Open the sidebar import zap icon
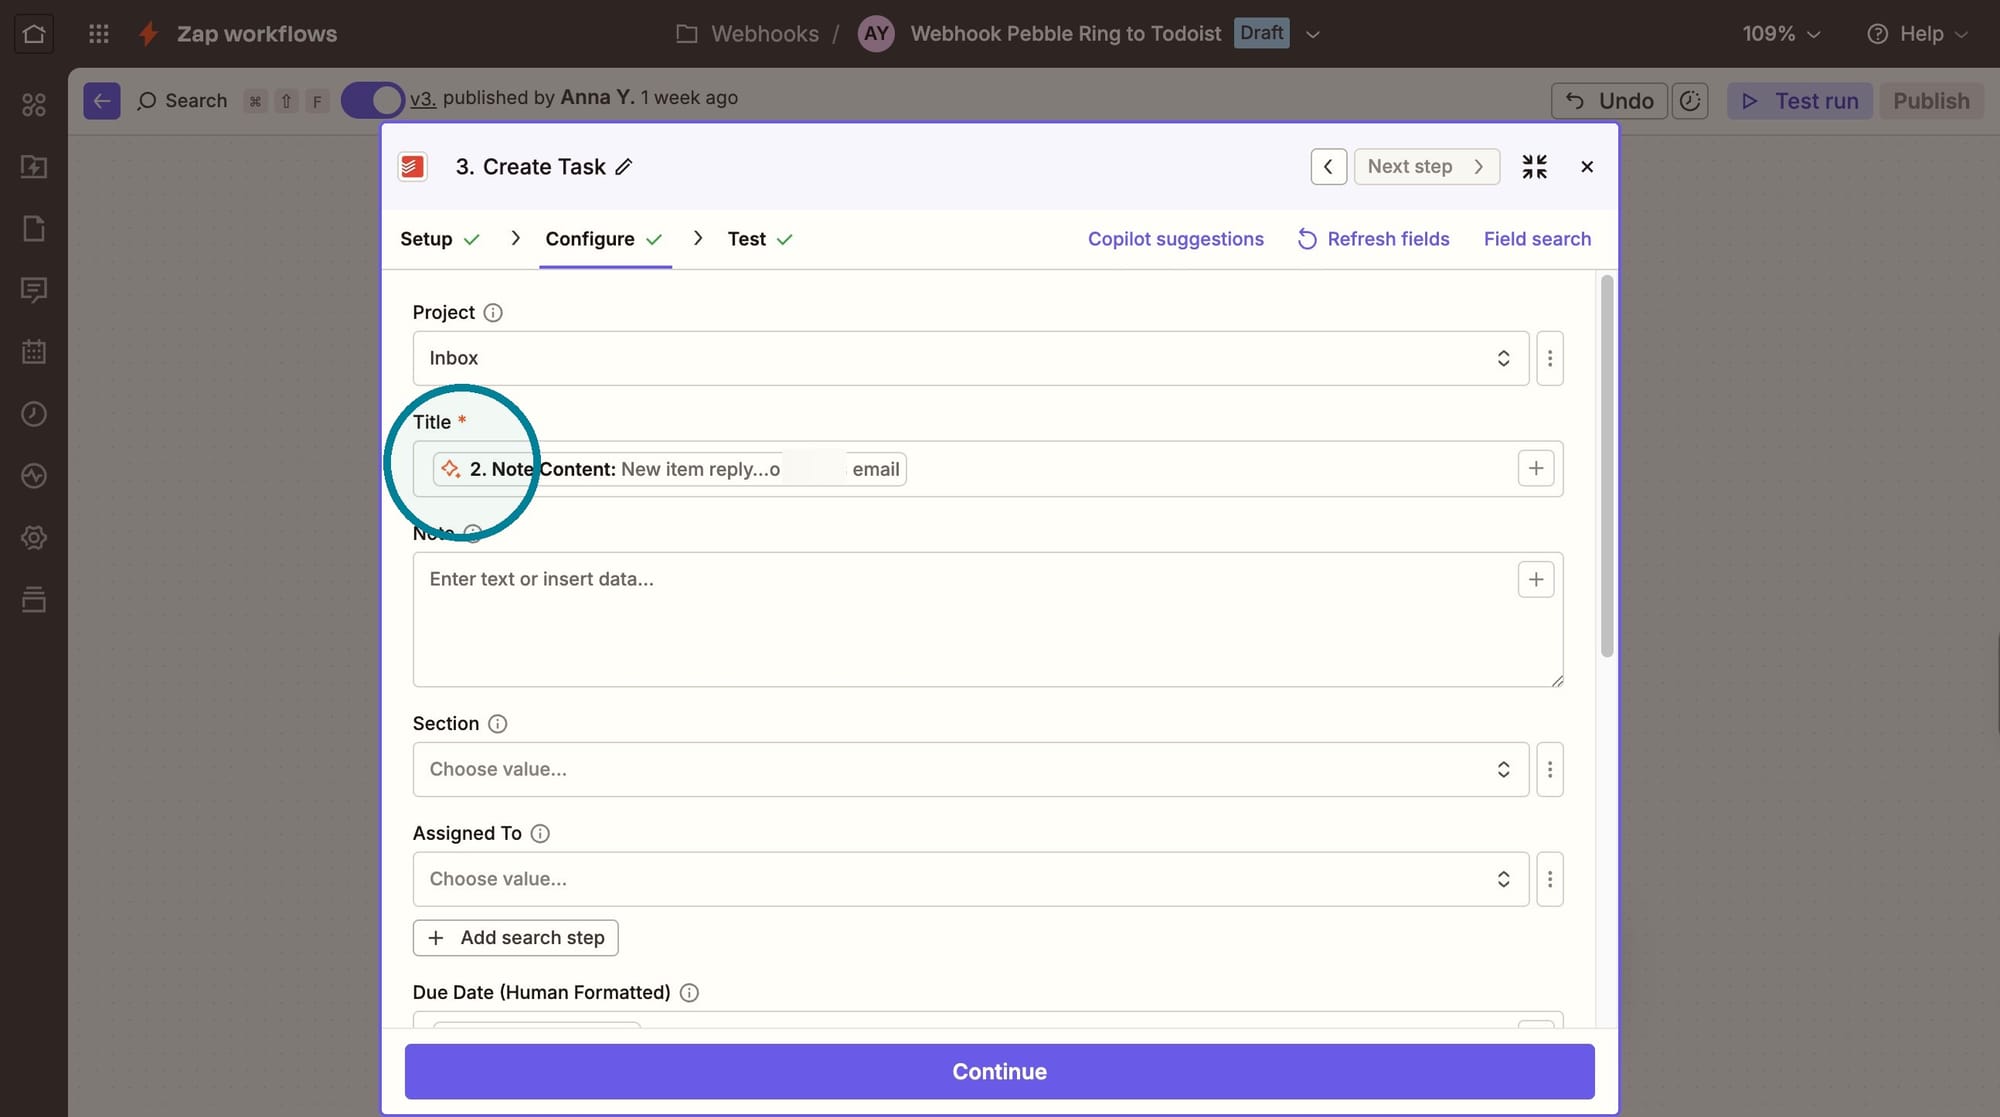 click(34, 167)
